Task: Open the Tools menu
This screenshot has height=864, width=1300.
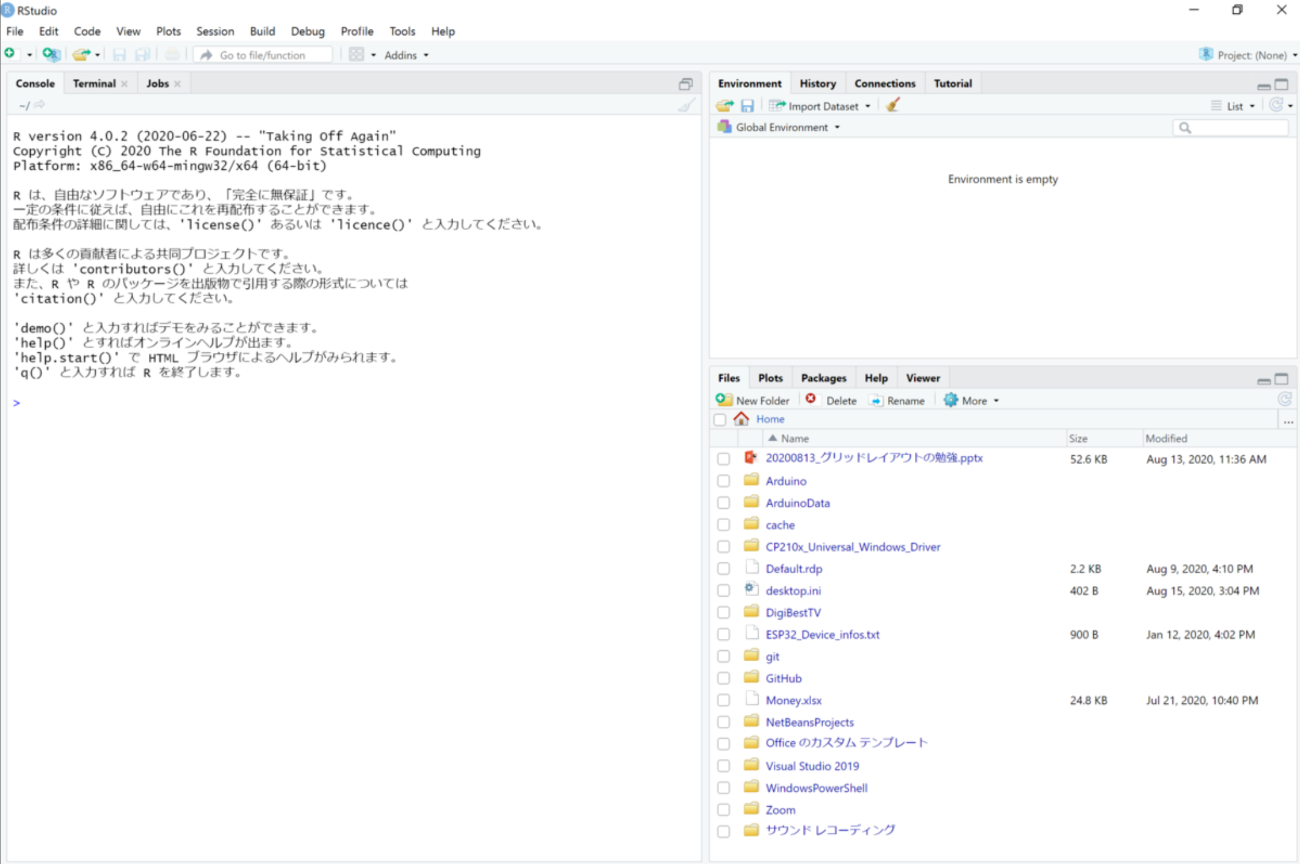Action: (x=402, y=31)
